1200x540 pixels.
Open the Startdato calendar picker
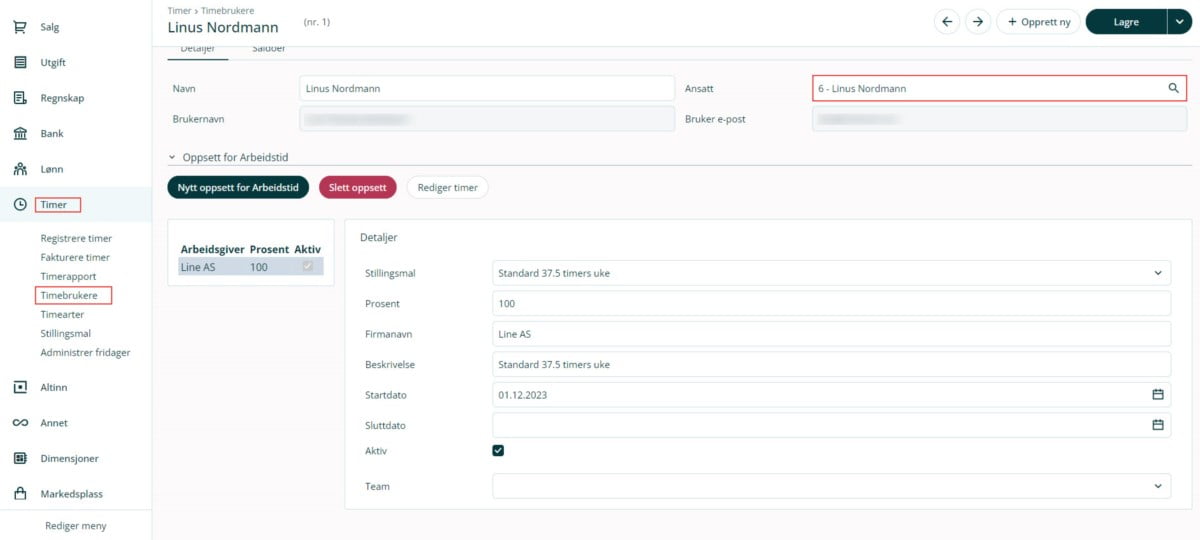(x=1158, y=395)
